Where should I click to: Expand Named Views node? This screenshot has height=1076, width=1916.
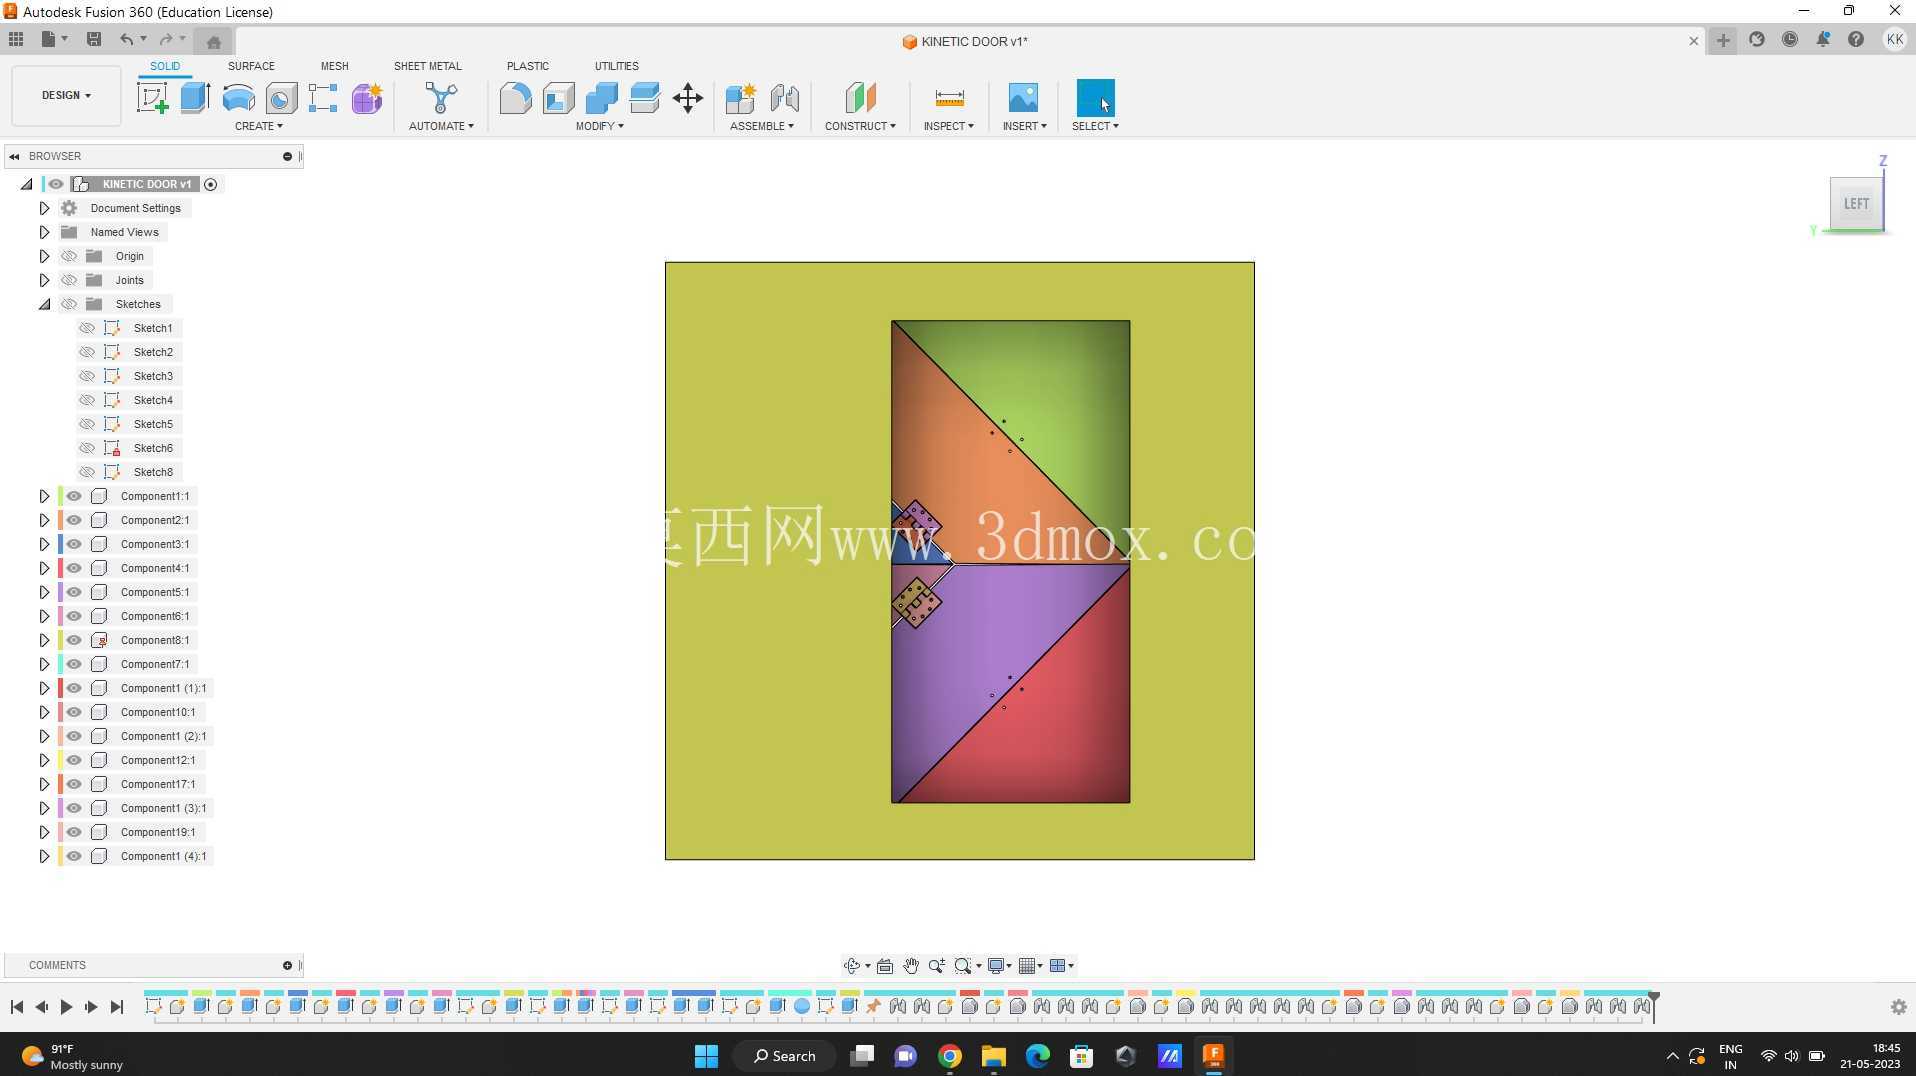(x=44, y=232)
